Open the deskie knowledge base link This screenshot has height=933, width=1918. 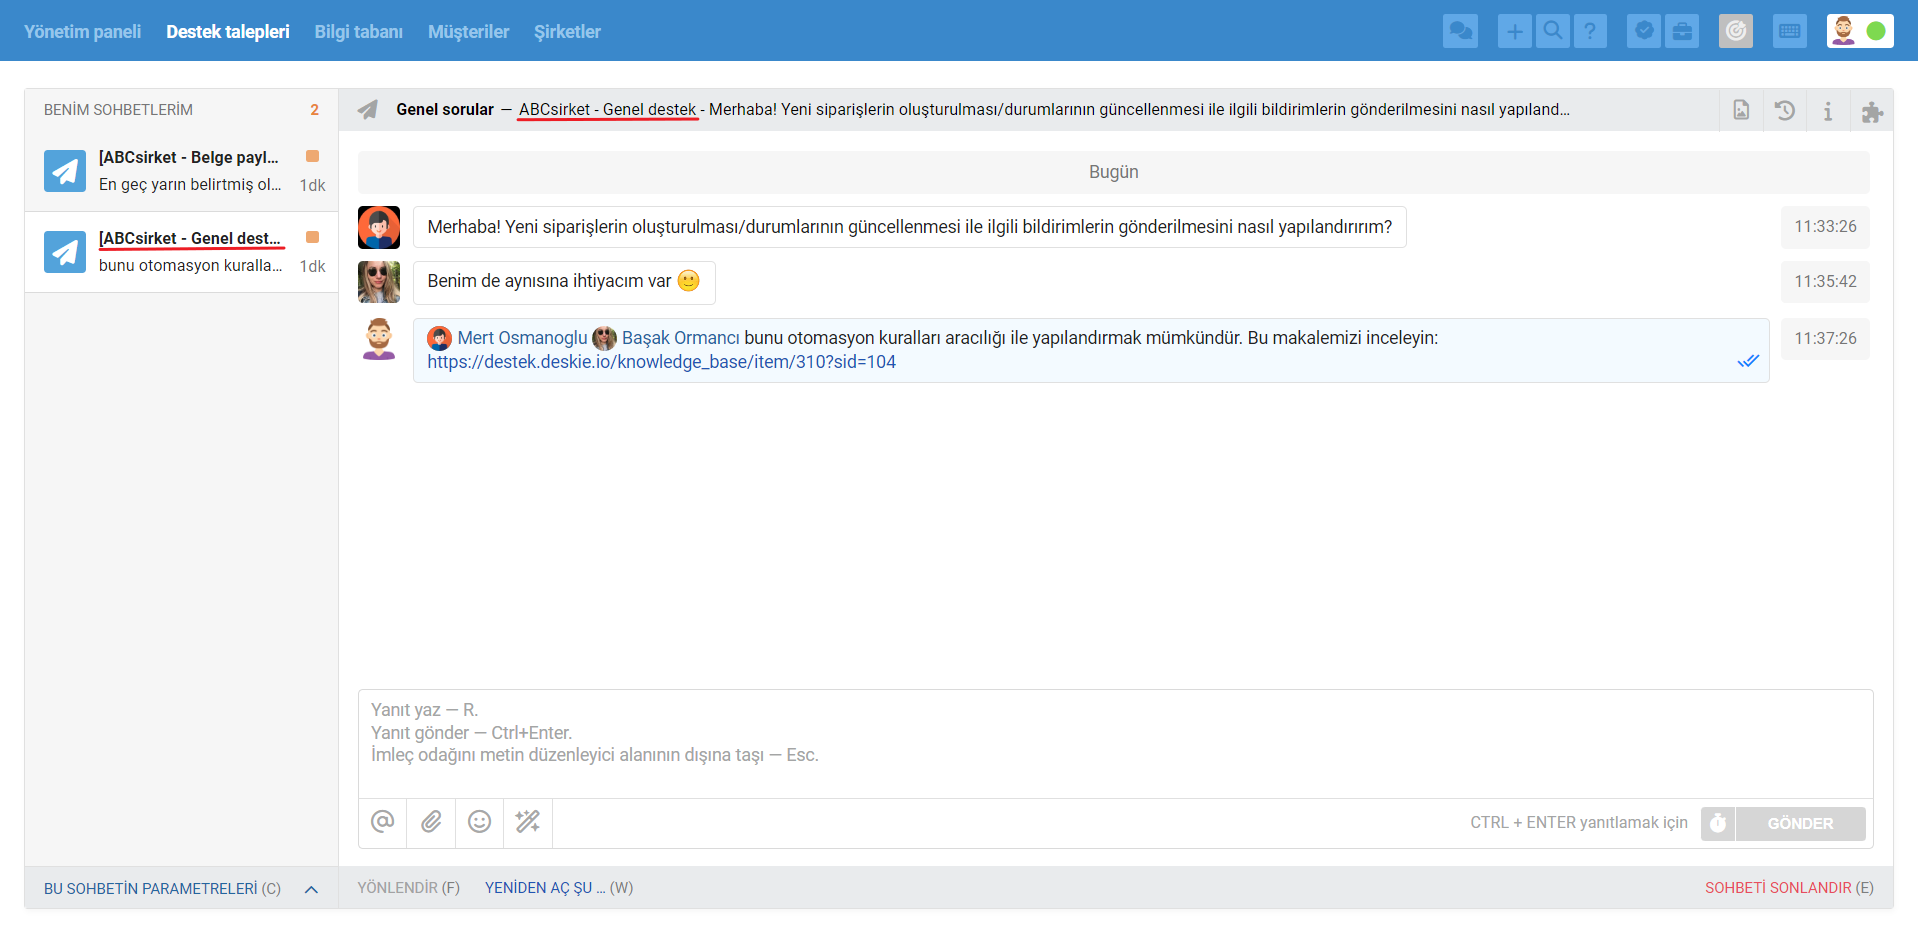point(661,362)
